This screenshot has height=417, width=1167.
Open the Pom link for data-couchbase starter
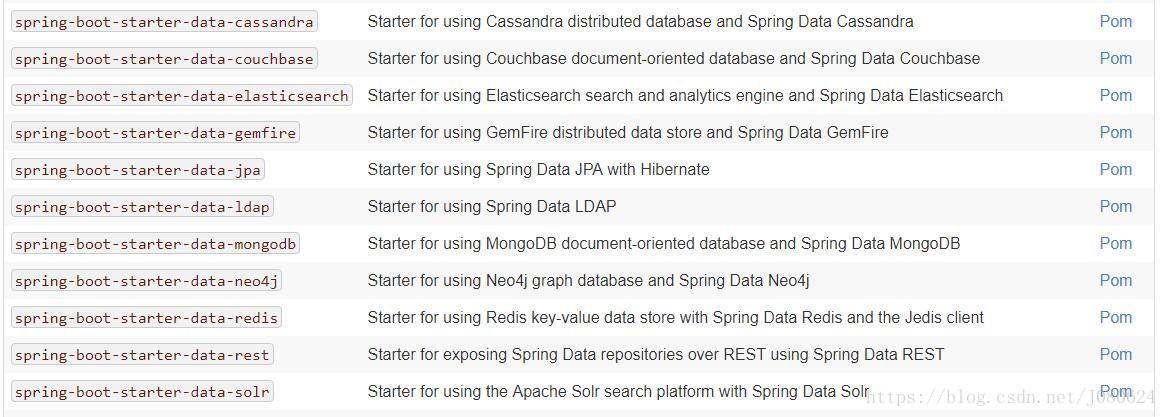point(1116,58)
